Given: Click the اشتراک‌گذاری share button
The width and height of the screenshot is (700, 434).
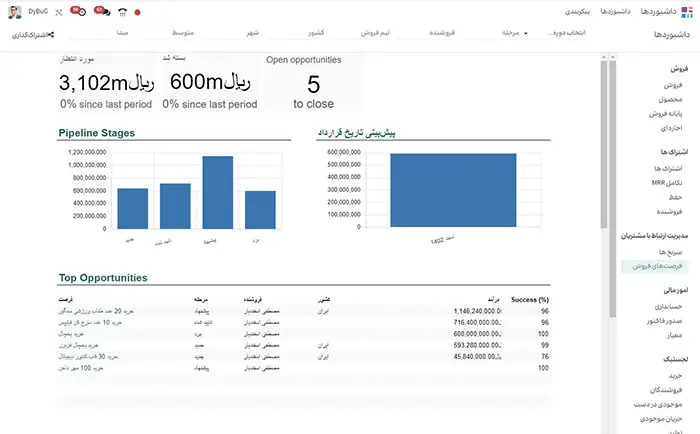Looking at the screenshot, I should 33,34.
